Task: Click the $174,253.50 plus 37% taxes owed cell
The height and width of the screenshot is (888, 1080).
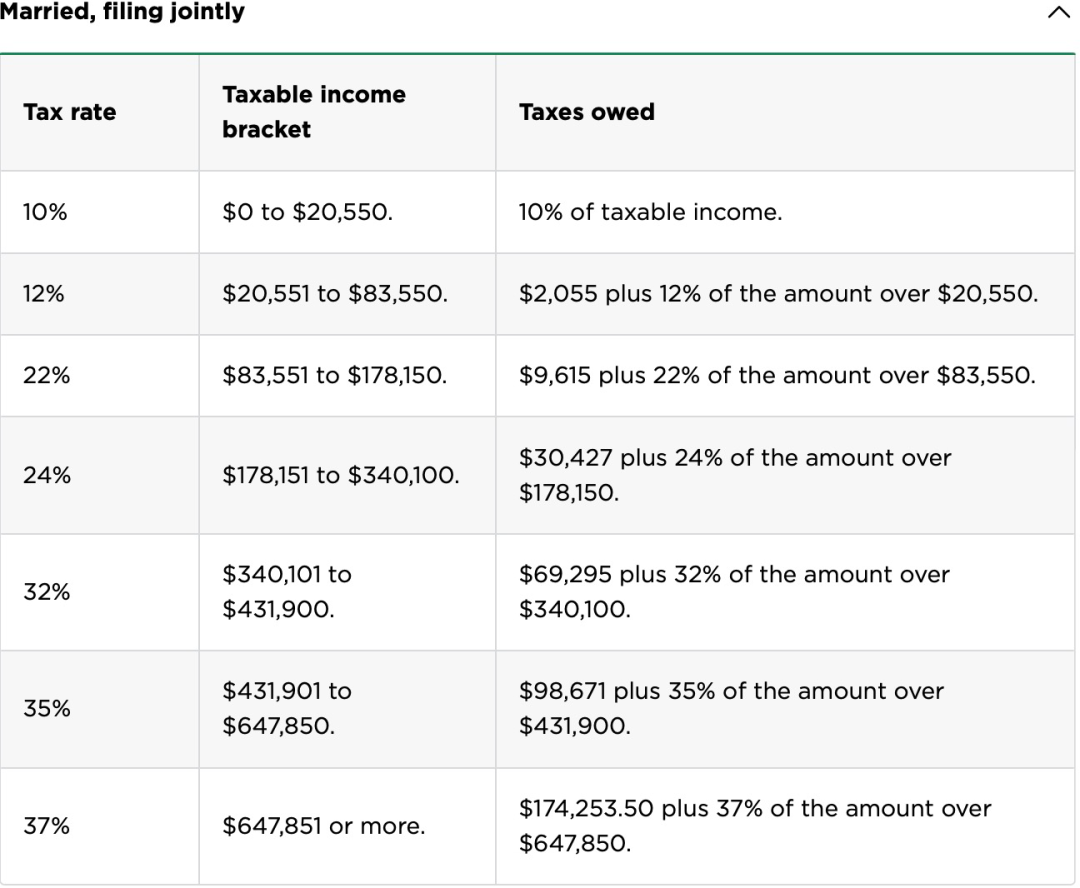Action: coord(755,826)
